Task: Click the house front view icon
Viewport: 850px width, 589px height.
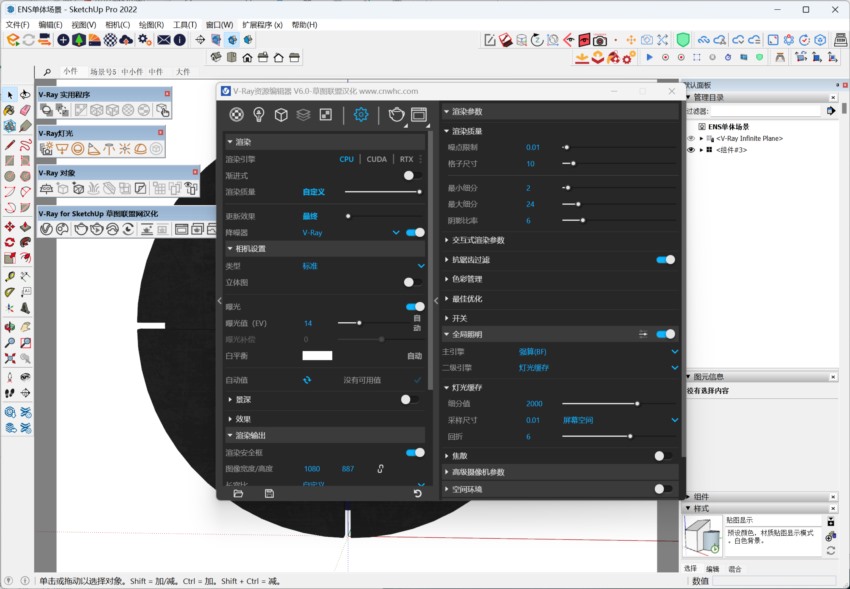Action: [247, 57]
